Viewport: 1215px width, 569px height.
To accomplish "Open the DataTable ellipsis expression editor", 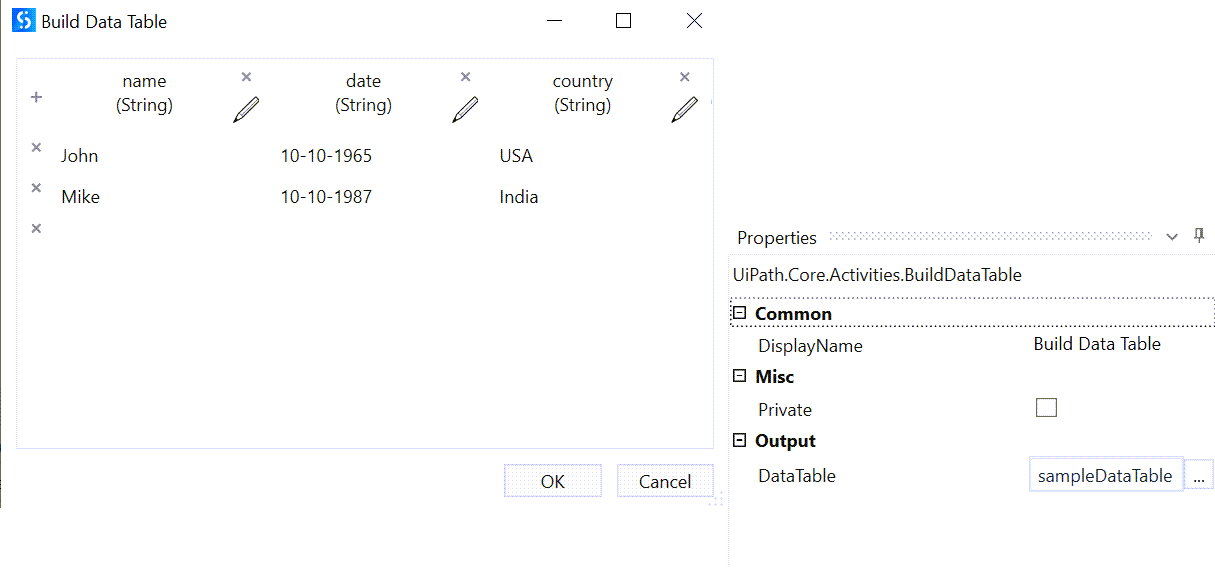I will point(1198,476).
